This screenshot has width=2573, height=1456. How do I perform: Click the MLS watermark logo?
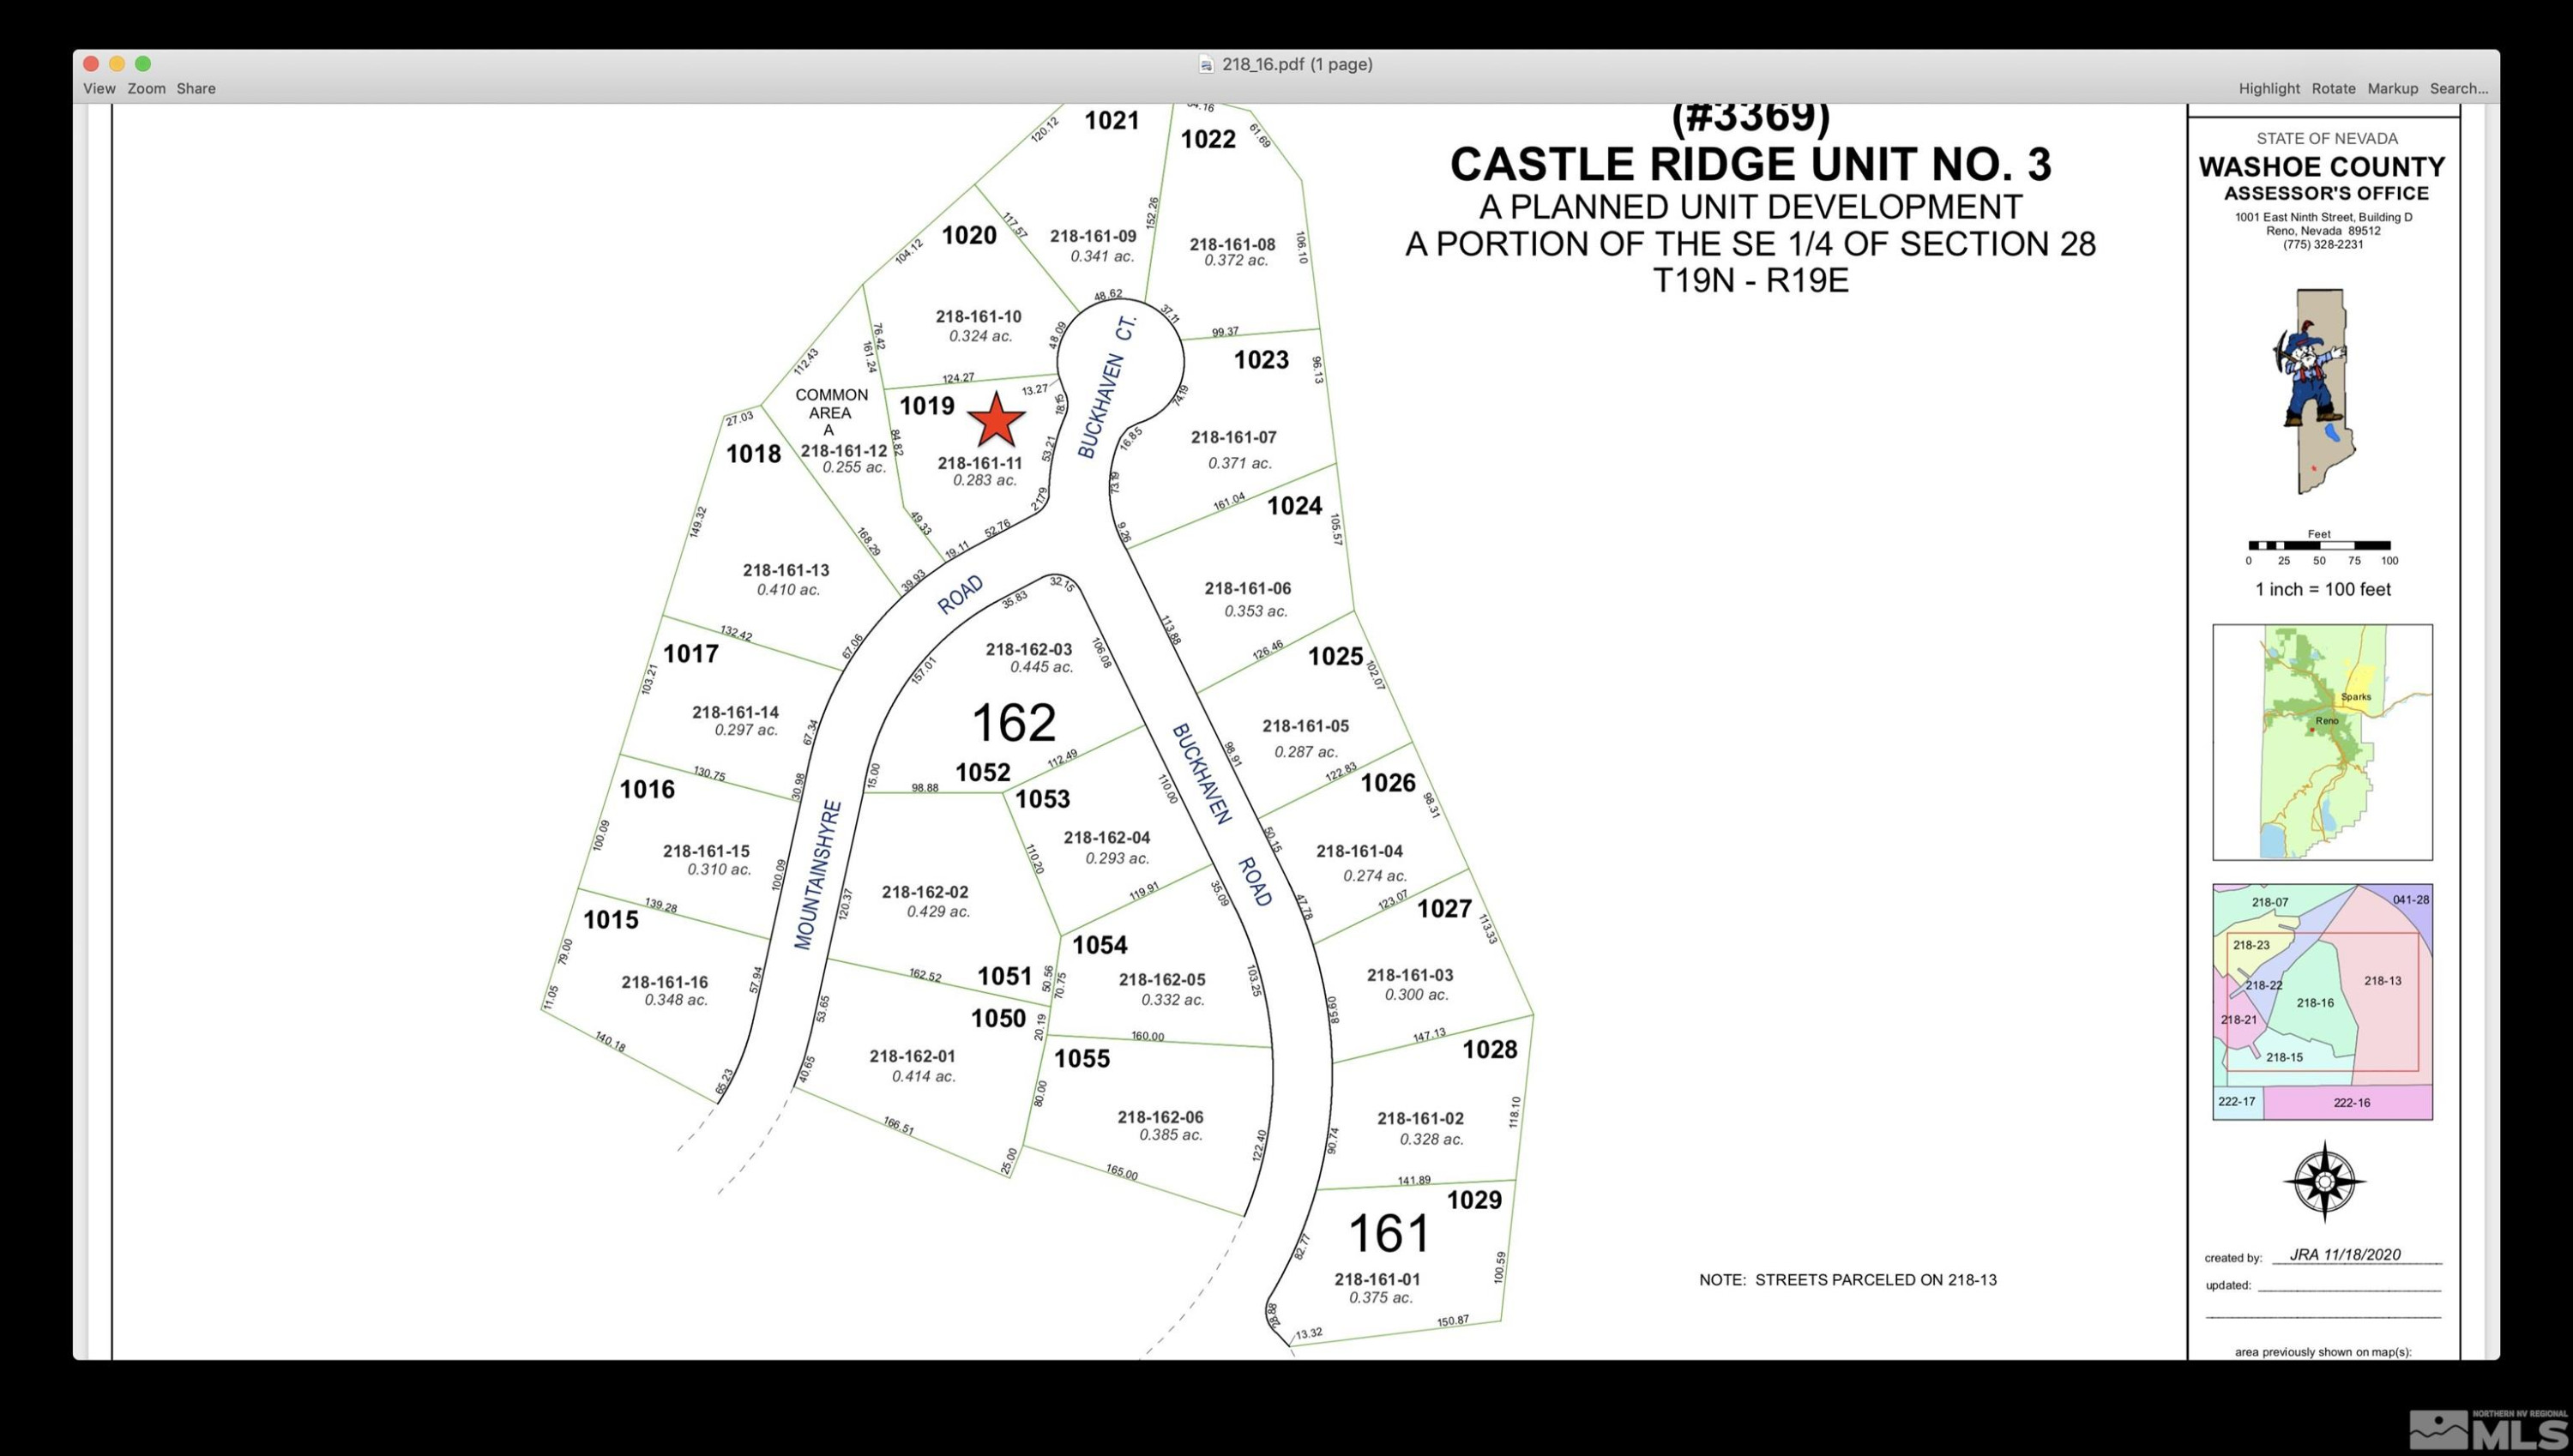[2488, 1430]
